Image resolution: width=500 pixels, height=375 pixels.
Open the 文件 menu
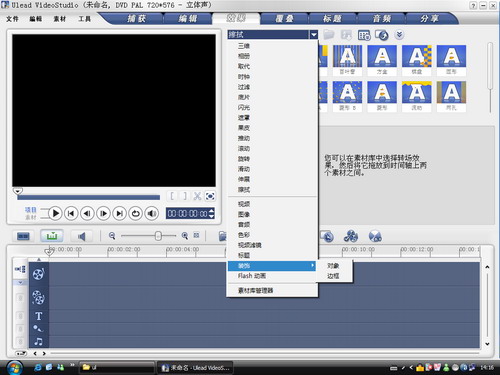pyautogui.click(x=12, y=19)
